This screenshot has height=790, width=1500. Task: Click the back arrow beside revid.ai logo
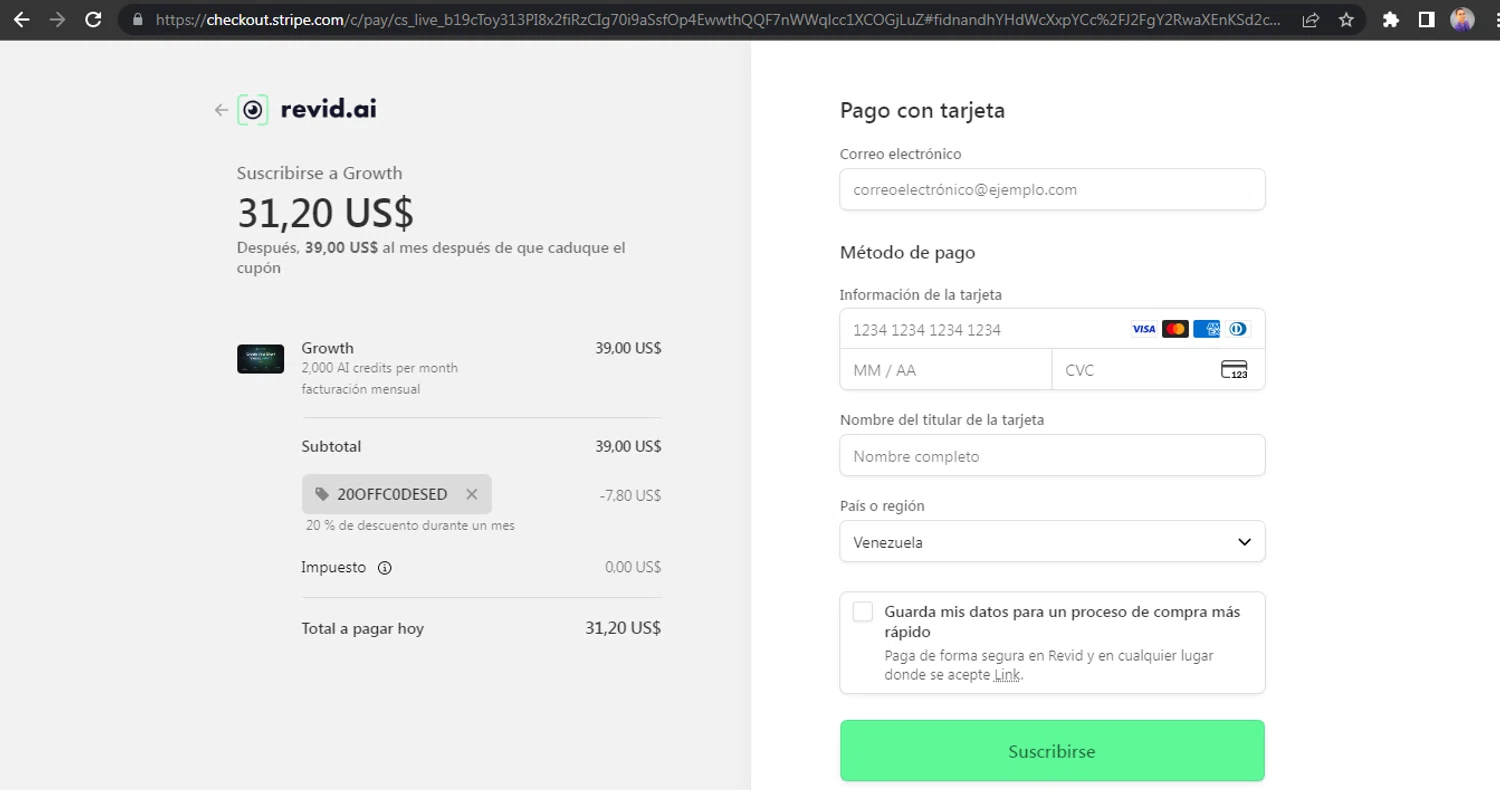[x=221, y=110]
